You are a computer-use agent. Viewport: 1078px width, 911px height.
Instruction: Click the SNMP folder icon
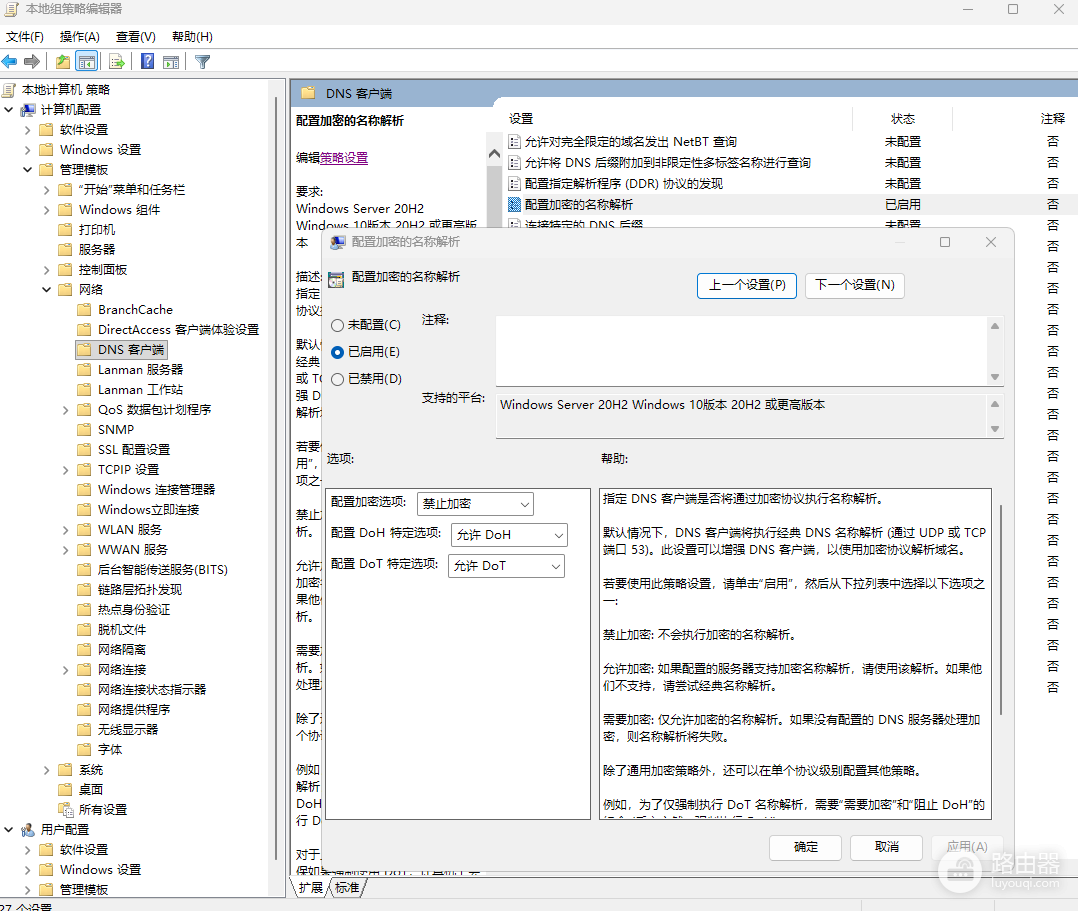tap(84, 430)
